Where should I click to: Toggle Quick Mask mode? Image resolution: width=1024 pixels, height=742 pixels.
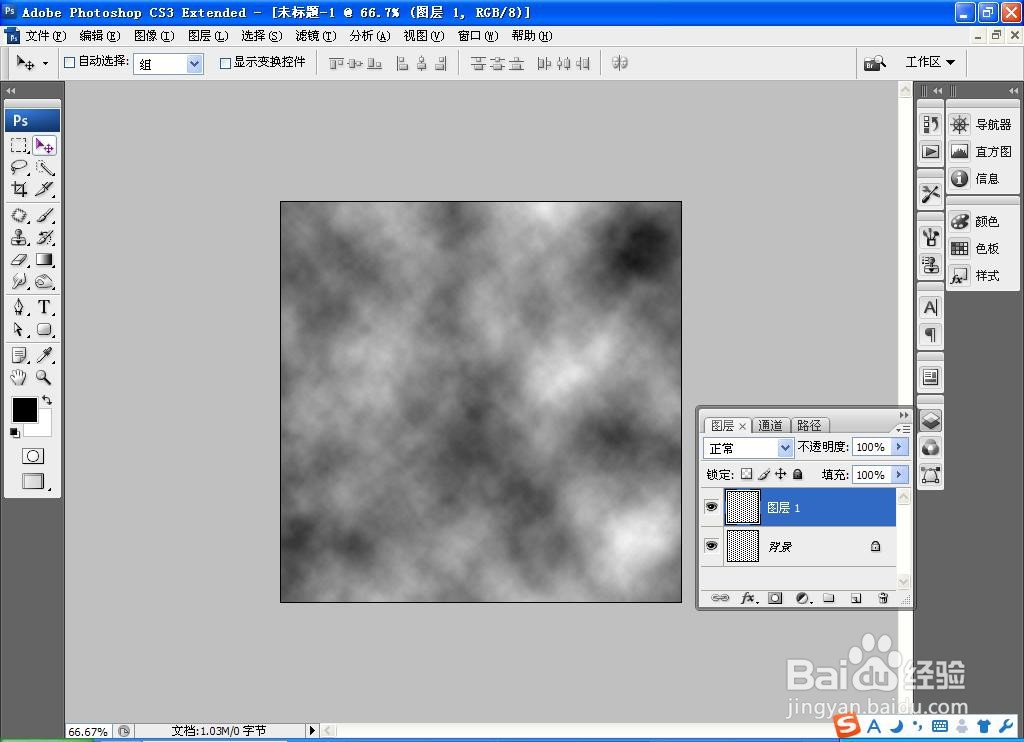coord(33,456)
